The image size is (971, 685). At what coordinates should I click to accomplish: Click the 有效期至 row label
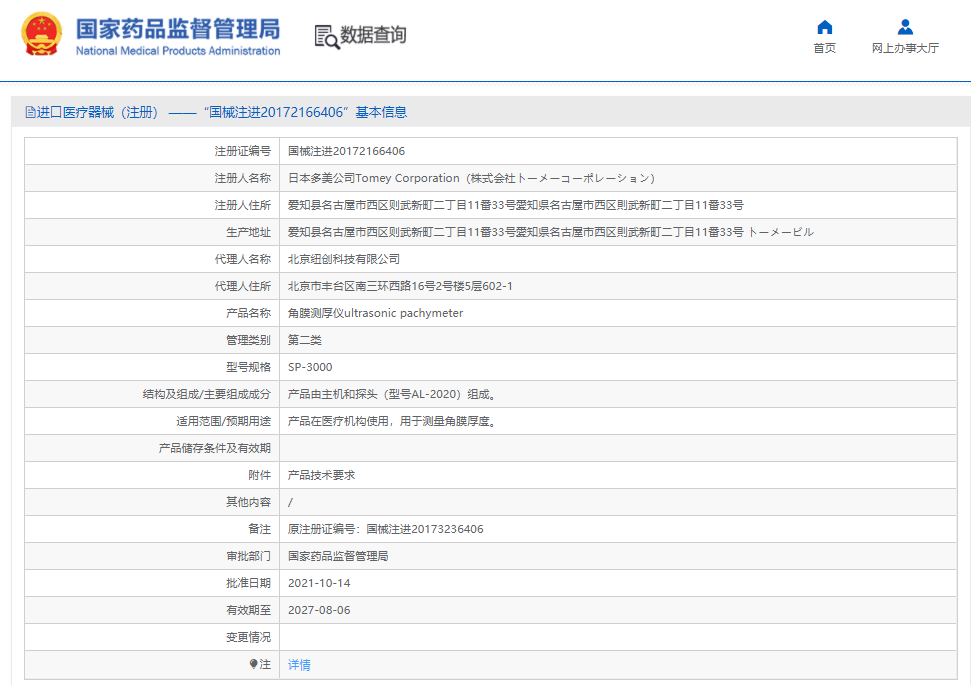click(248, 610)
